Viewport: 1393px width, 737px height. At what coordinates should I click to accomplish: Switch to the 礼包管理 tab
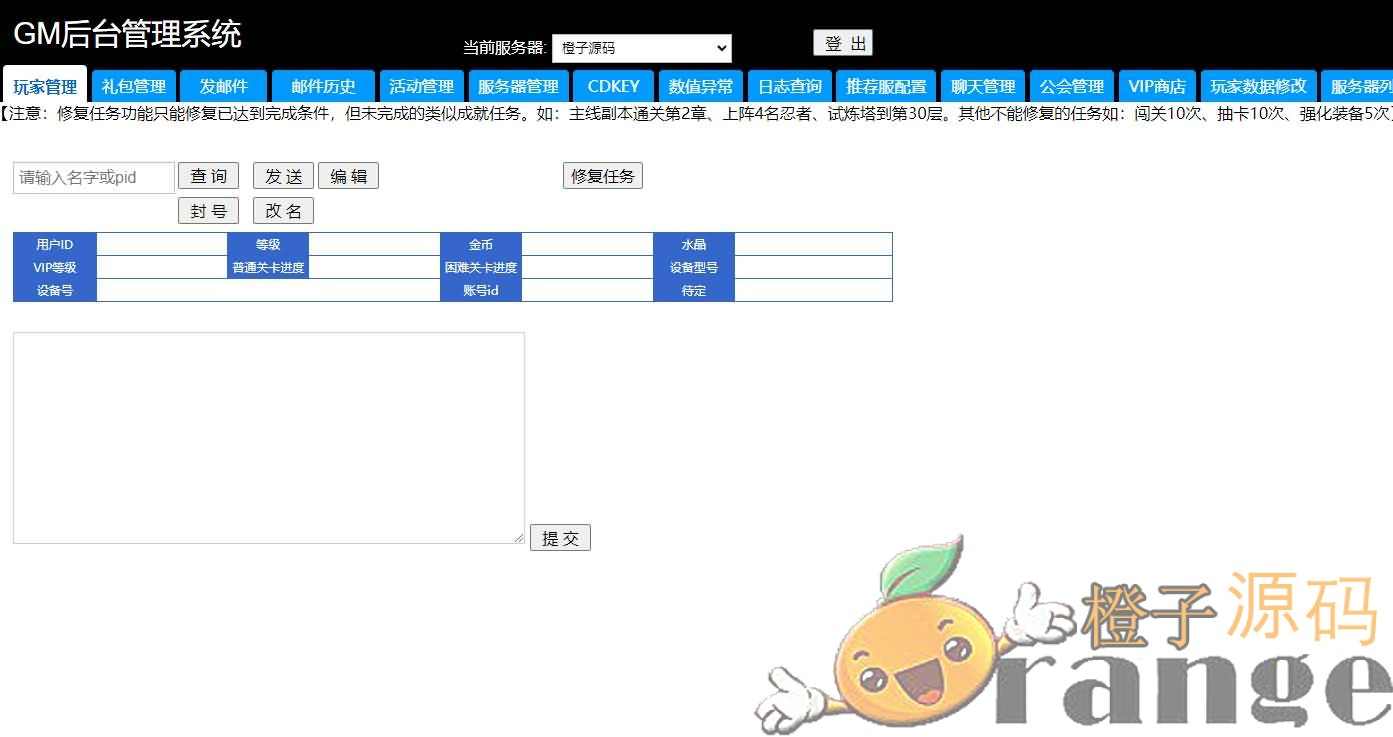(x=134, y=86)
